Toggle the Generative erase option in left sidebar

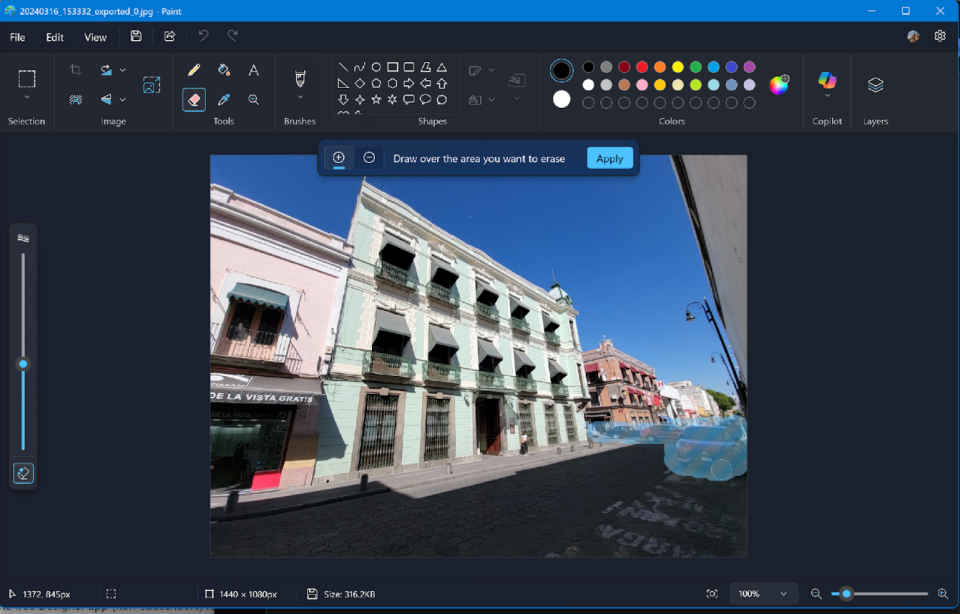coord(22,473)
